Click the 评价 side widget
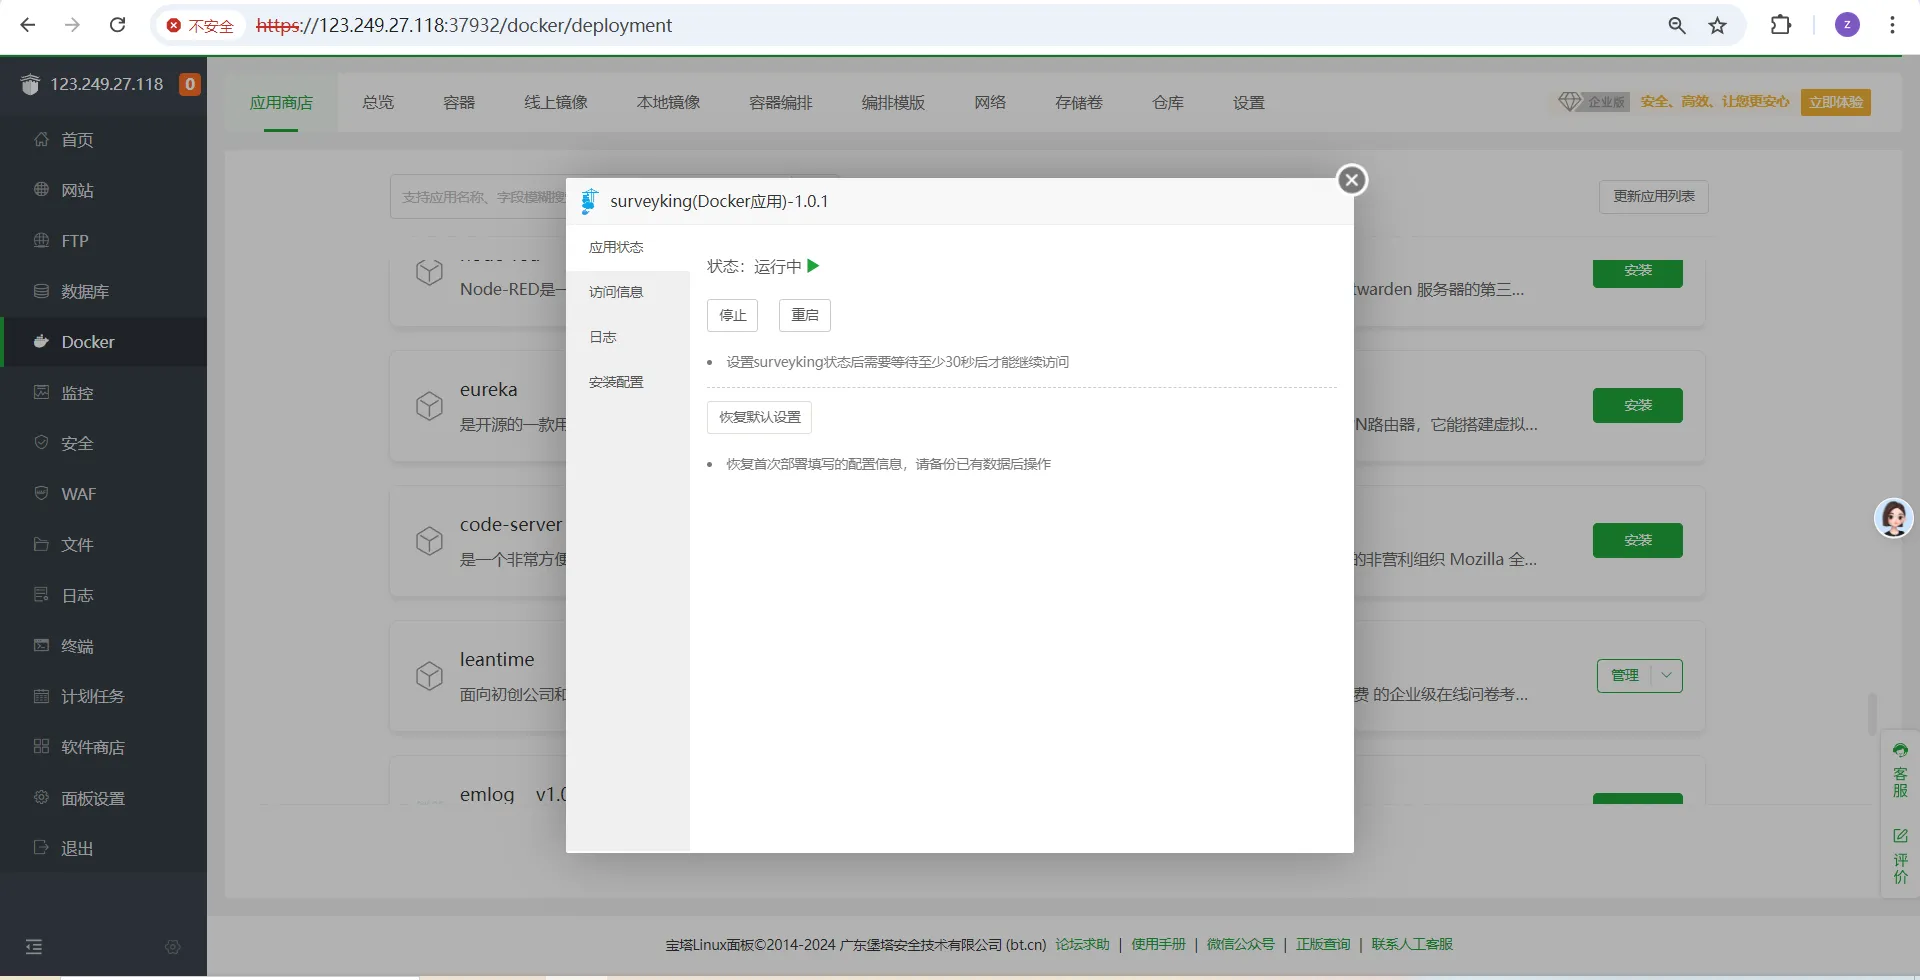Viewport: 1920px width, 980px height. tap(1900, 855)
